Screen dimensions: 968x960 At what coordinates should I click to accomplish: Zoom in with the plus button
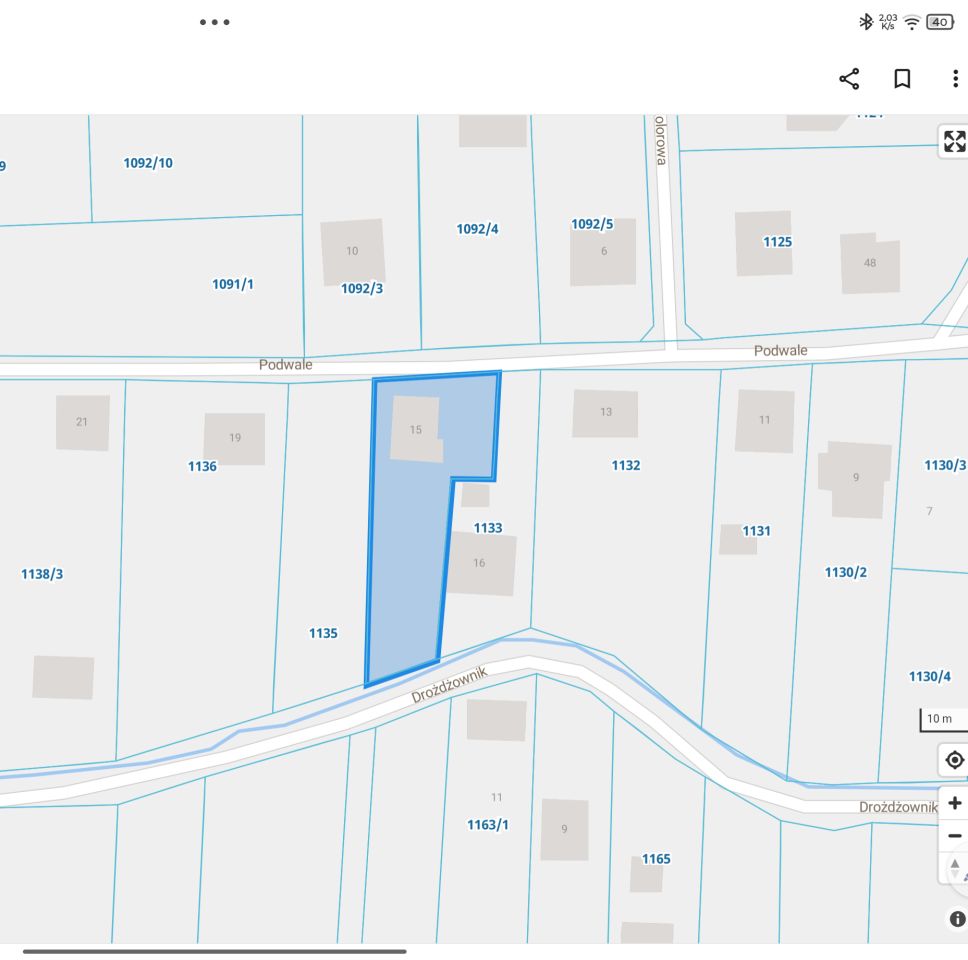[954, 803]
